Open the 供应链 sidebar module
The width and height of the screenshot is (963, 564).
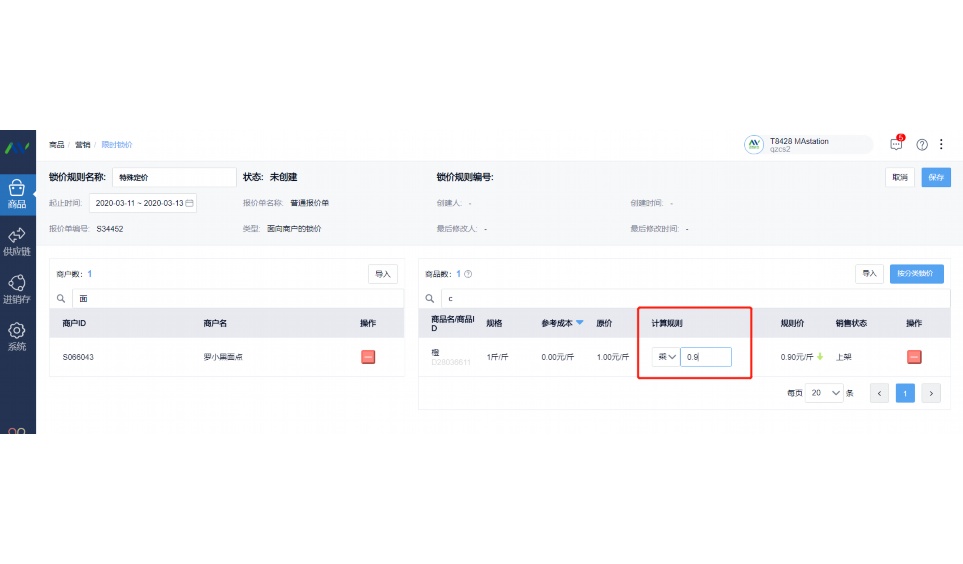pos(17,241)
